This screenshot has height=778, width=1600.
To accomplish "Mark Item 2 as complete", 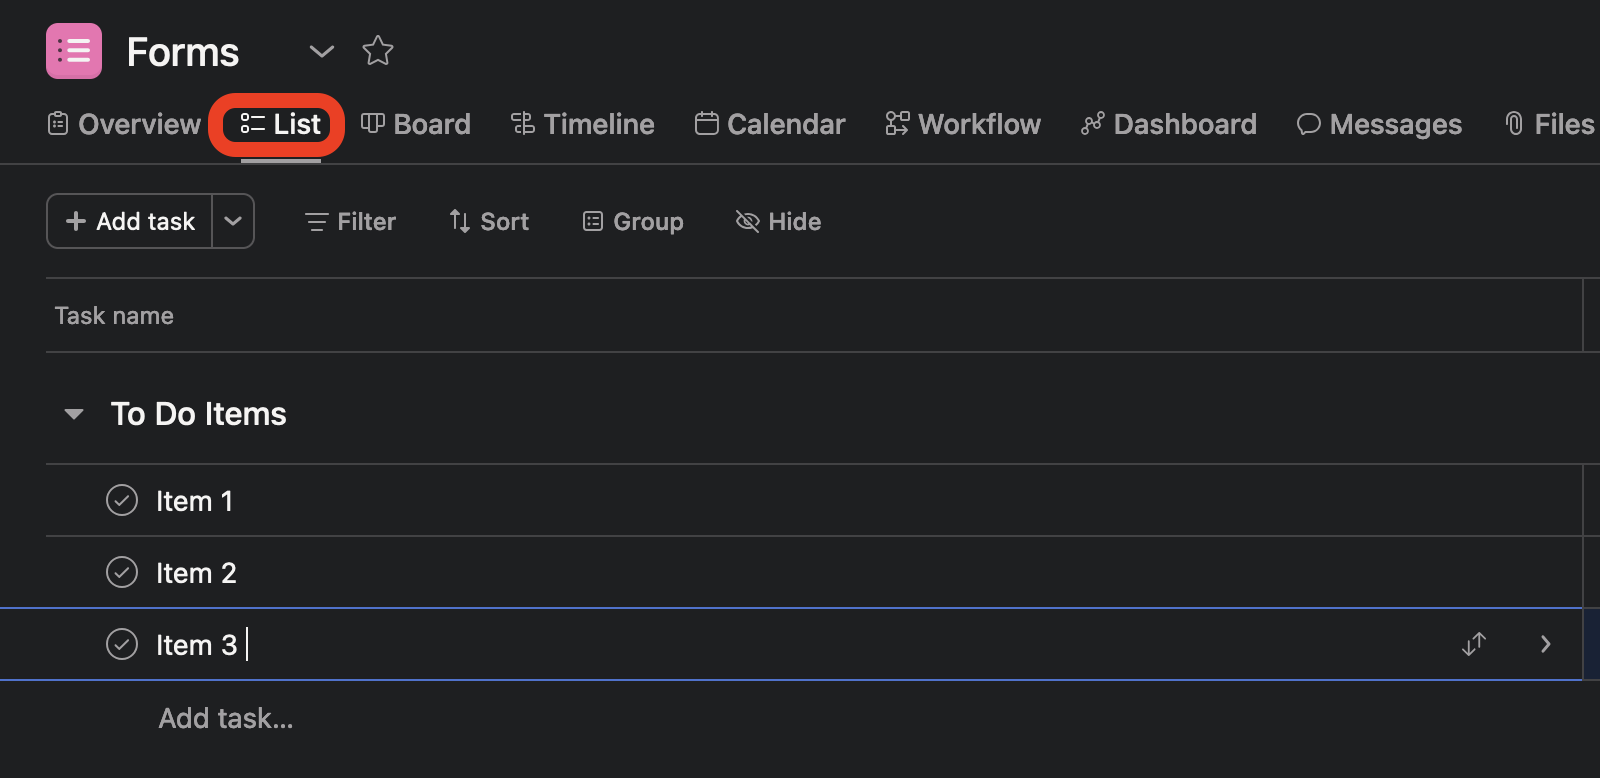I will (x=122, y=572).
